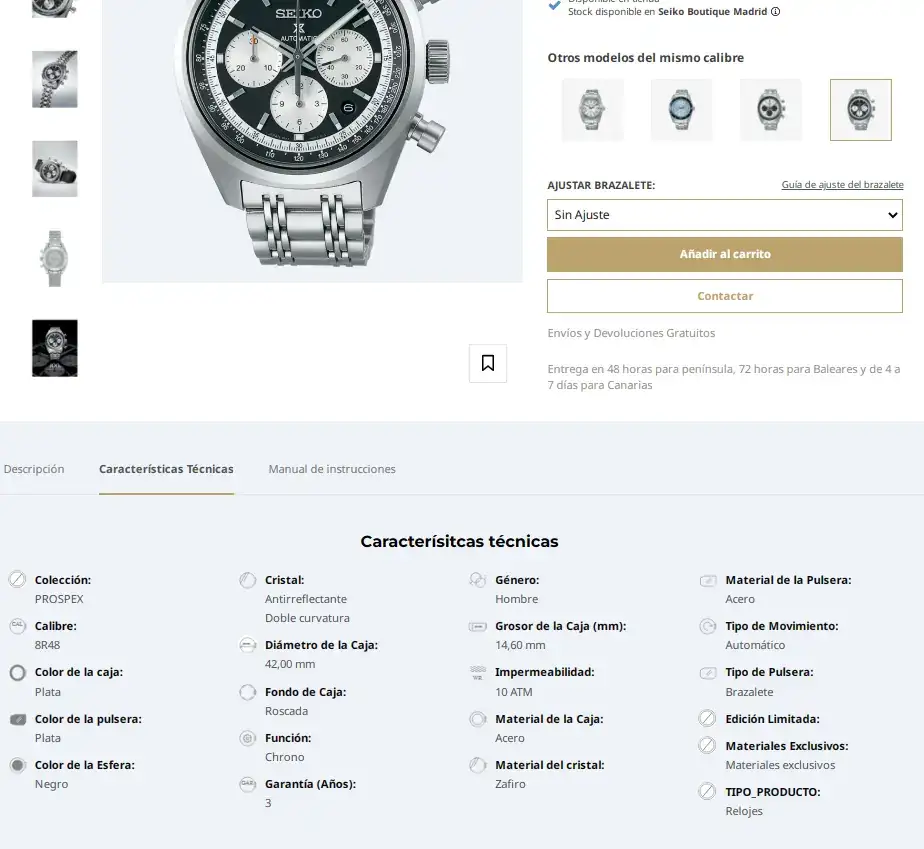Viewport: 924px width, 849px height.
Task: Select the light blue dial model thumbnail
Action: tap(681, 110)
